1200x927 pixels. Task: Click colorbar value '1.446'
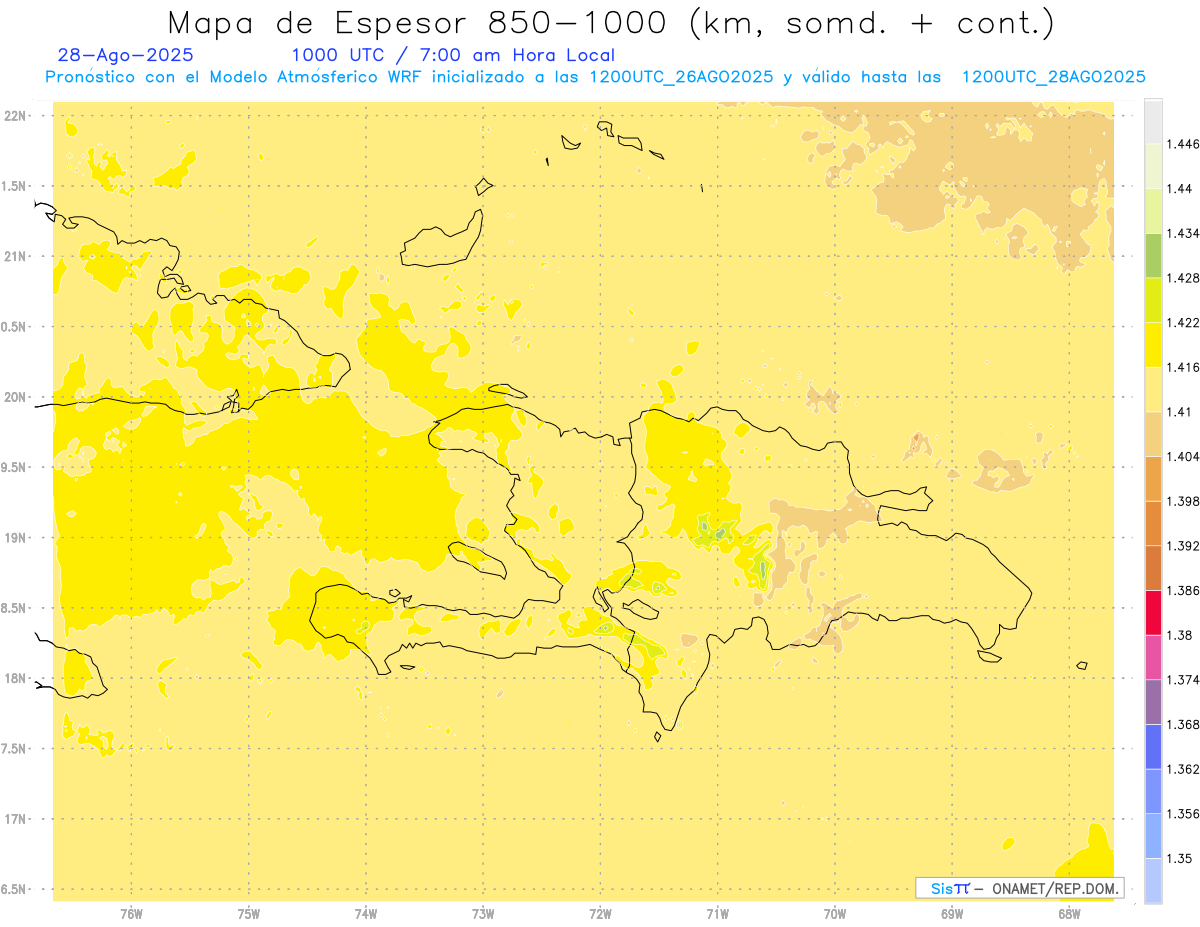tap(1183, 144)
